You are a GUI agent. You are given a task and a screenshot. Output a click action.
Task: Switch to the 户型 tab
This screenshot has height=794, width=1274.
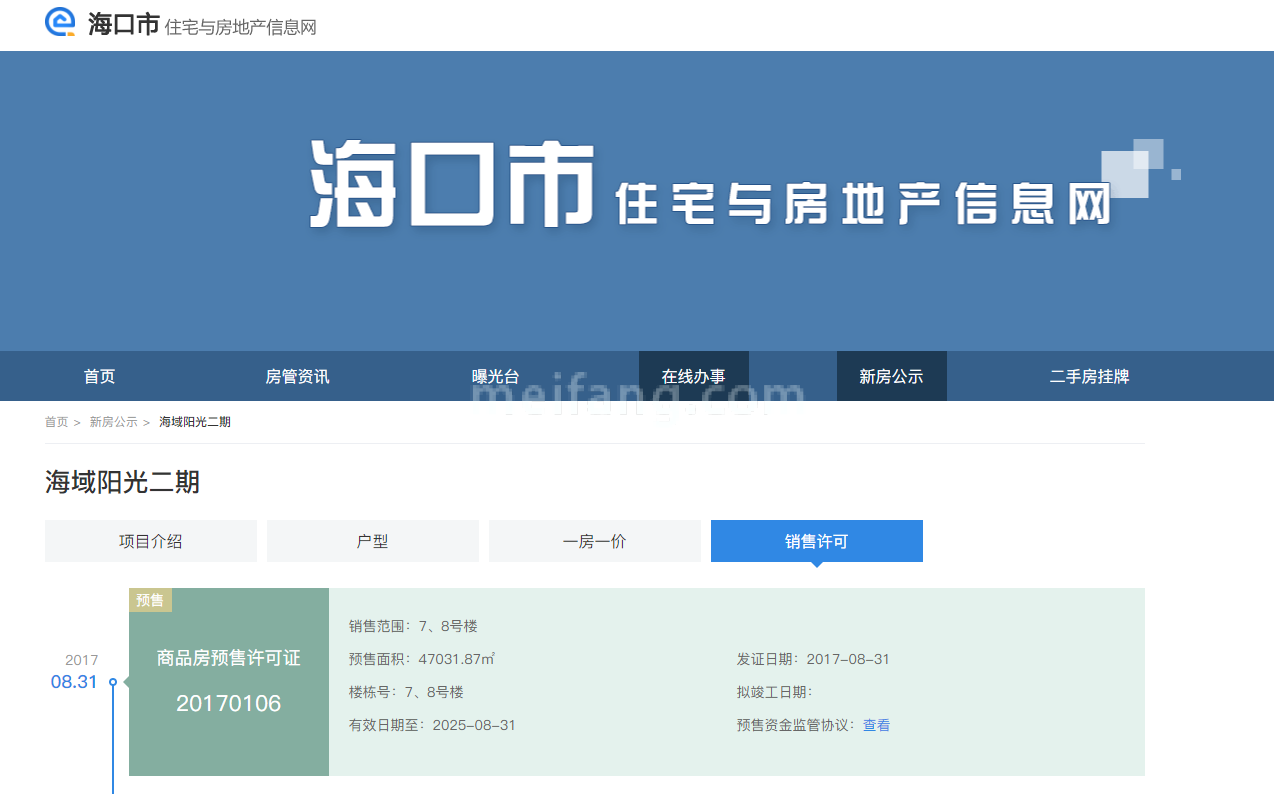(x=373, y=541)
